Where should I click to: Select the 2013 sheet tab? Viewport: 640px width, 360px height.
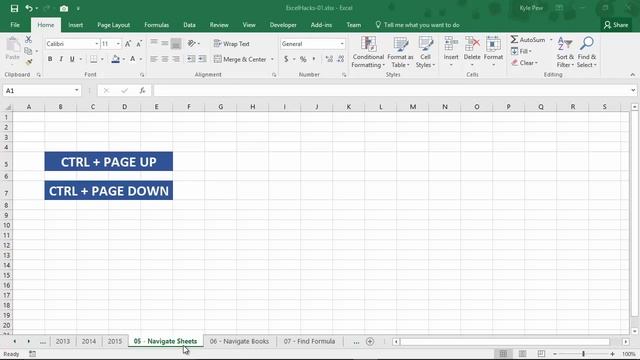point(63,341)
